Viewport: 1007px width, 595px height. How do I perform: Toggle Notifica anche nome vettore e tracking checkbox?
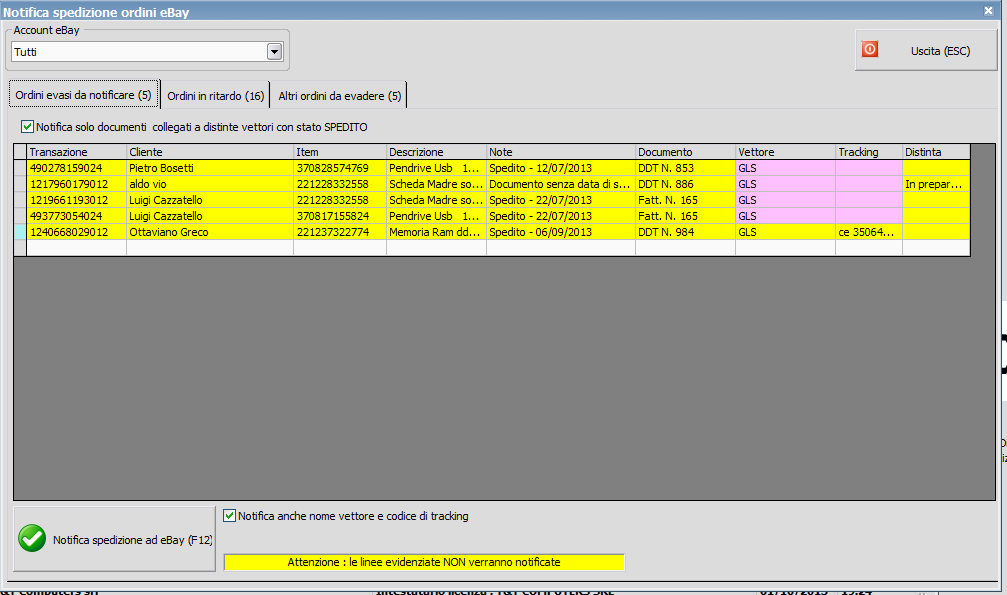[229, 515]
